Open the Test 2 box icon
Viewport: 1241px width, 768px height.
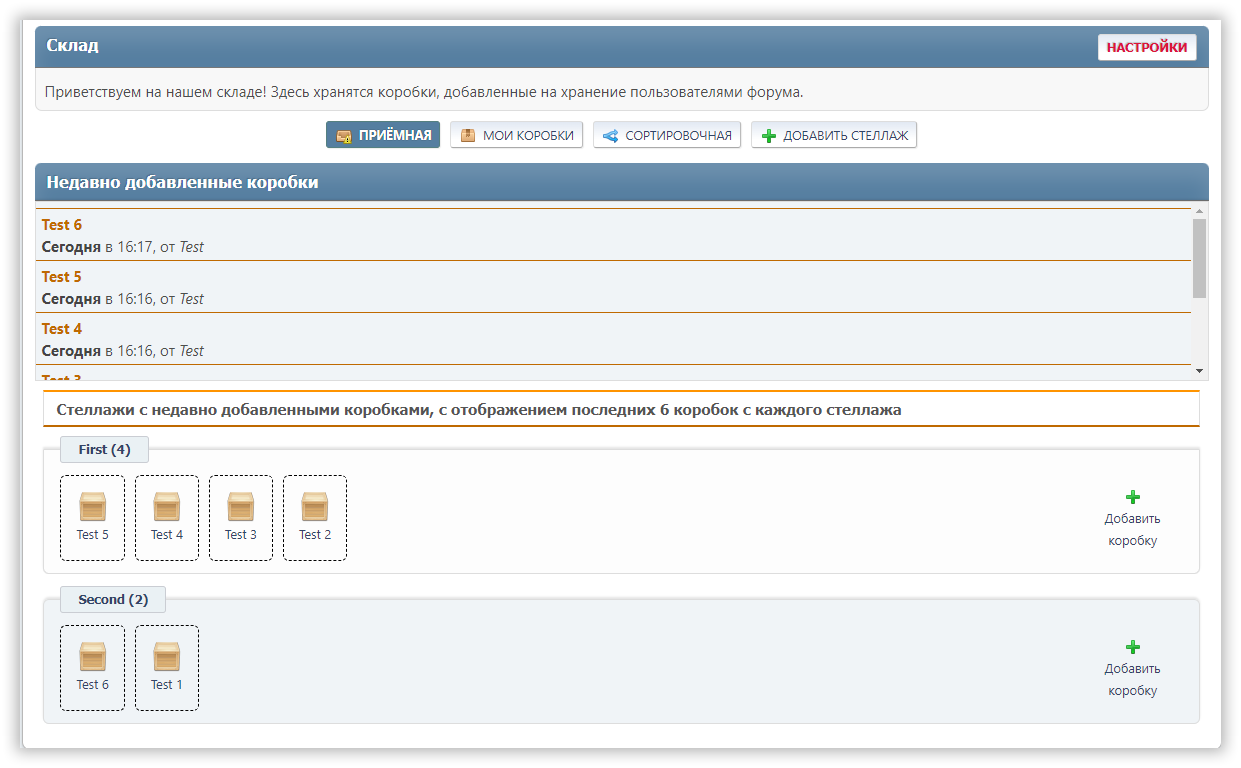coord(314,507)
